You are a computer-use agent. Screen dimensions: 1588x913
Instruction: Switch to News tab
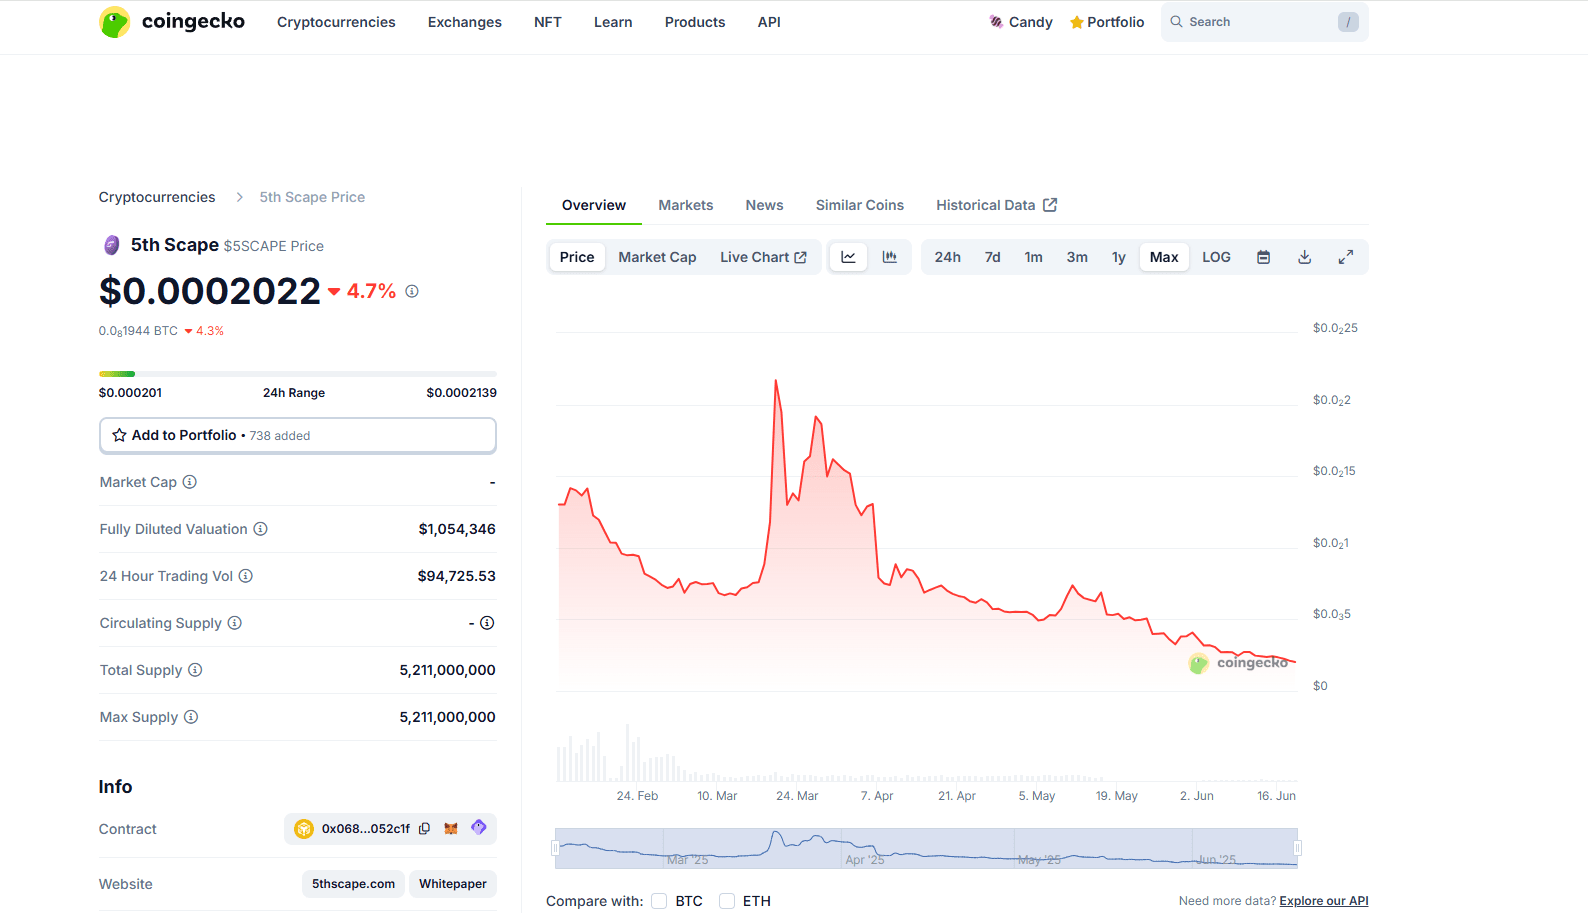[765, 205]
